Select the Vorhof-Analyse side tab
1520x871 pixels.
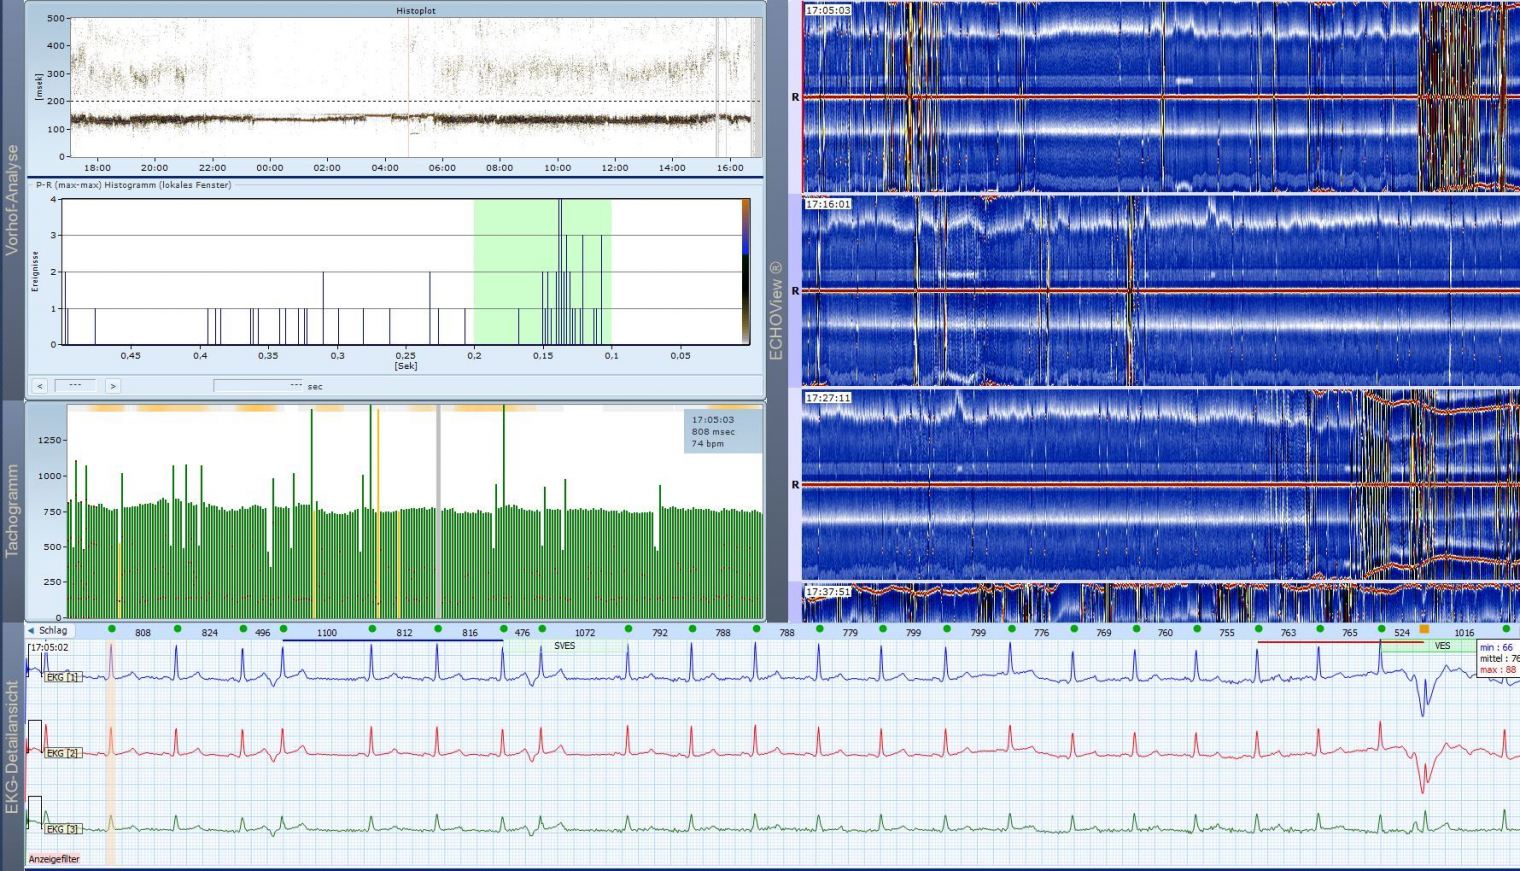(12, 200)
